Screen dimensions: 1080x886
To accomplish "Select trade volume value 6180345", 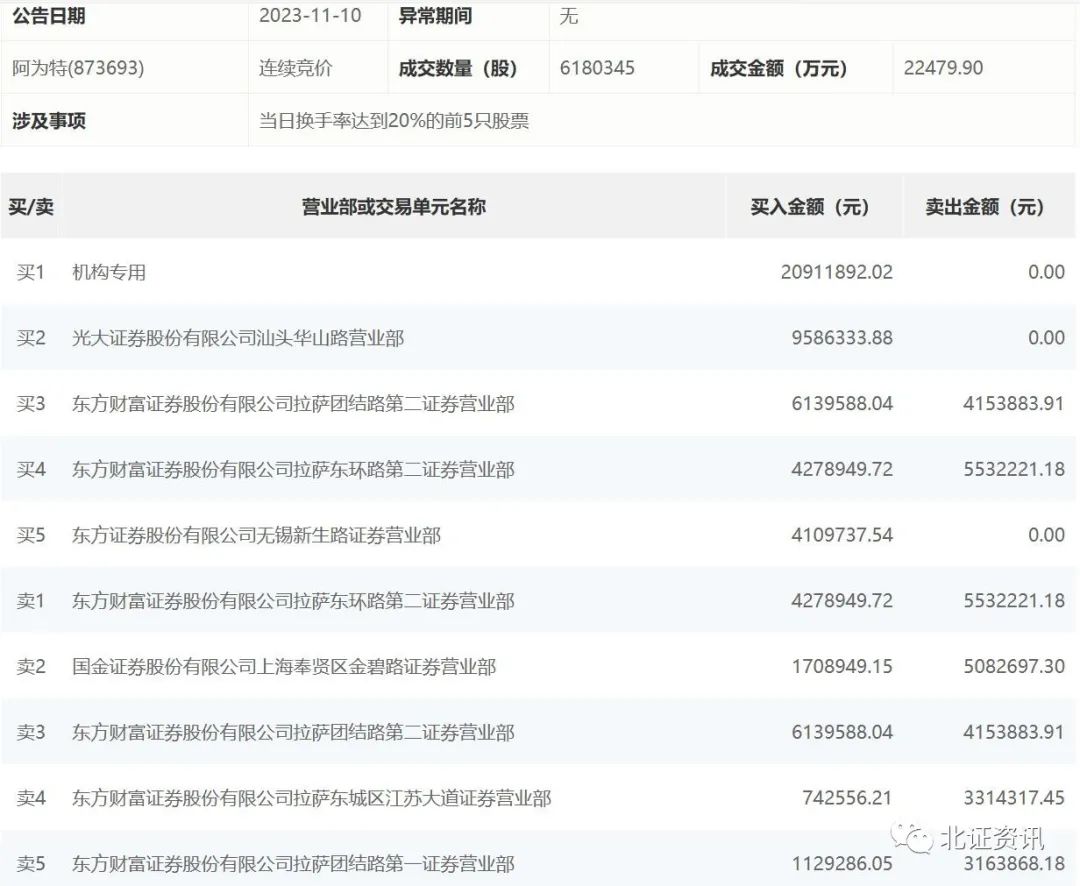I will (597, 68).
